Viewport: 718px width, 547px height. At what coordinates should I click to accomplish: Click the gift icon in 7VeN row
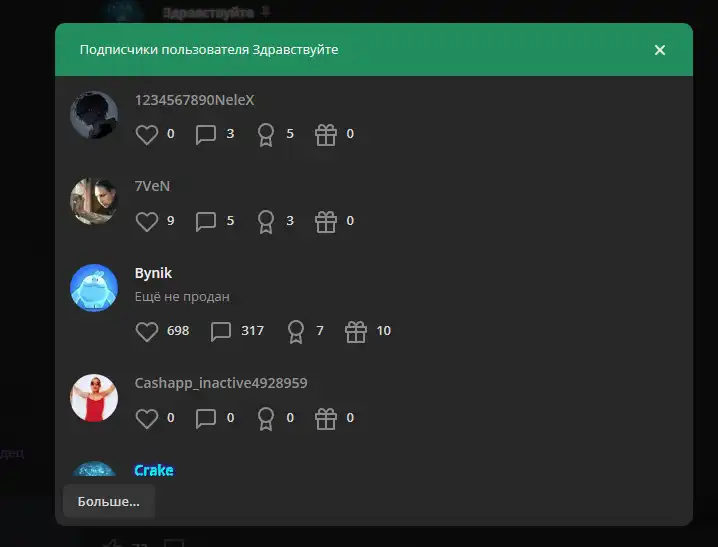[326, 222]
